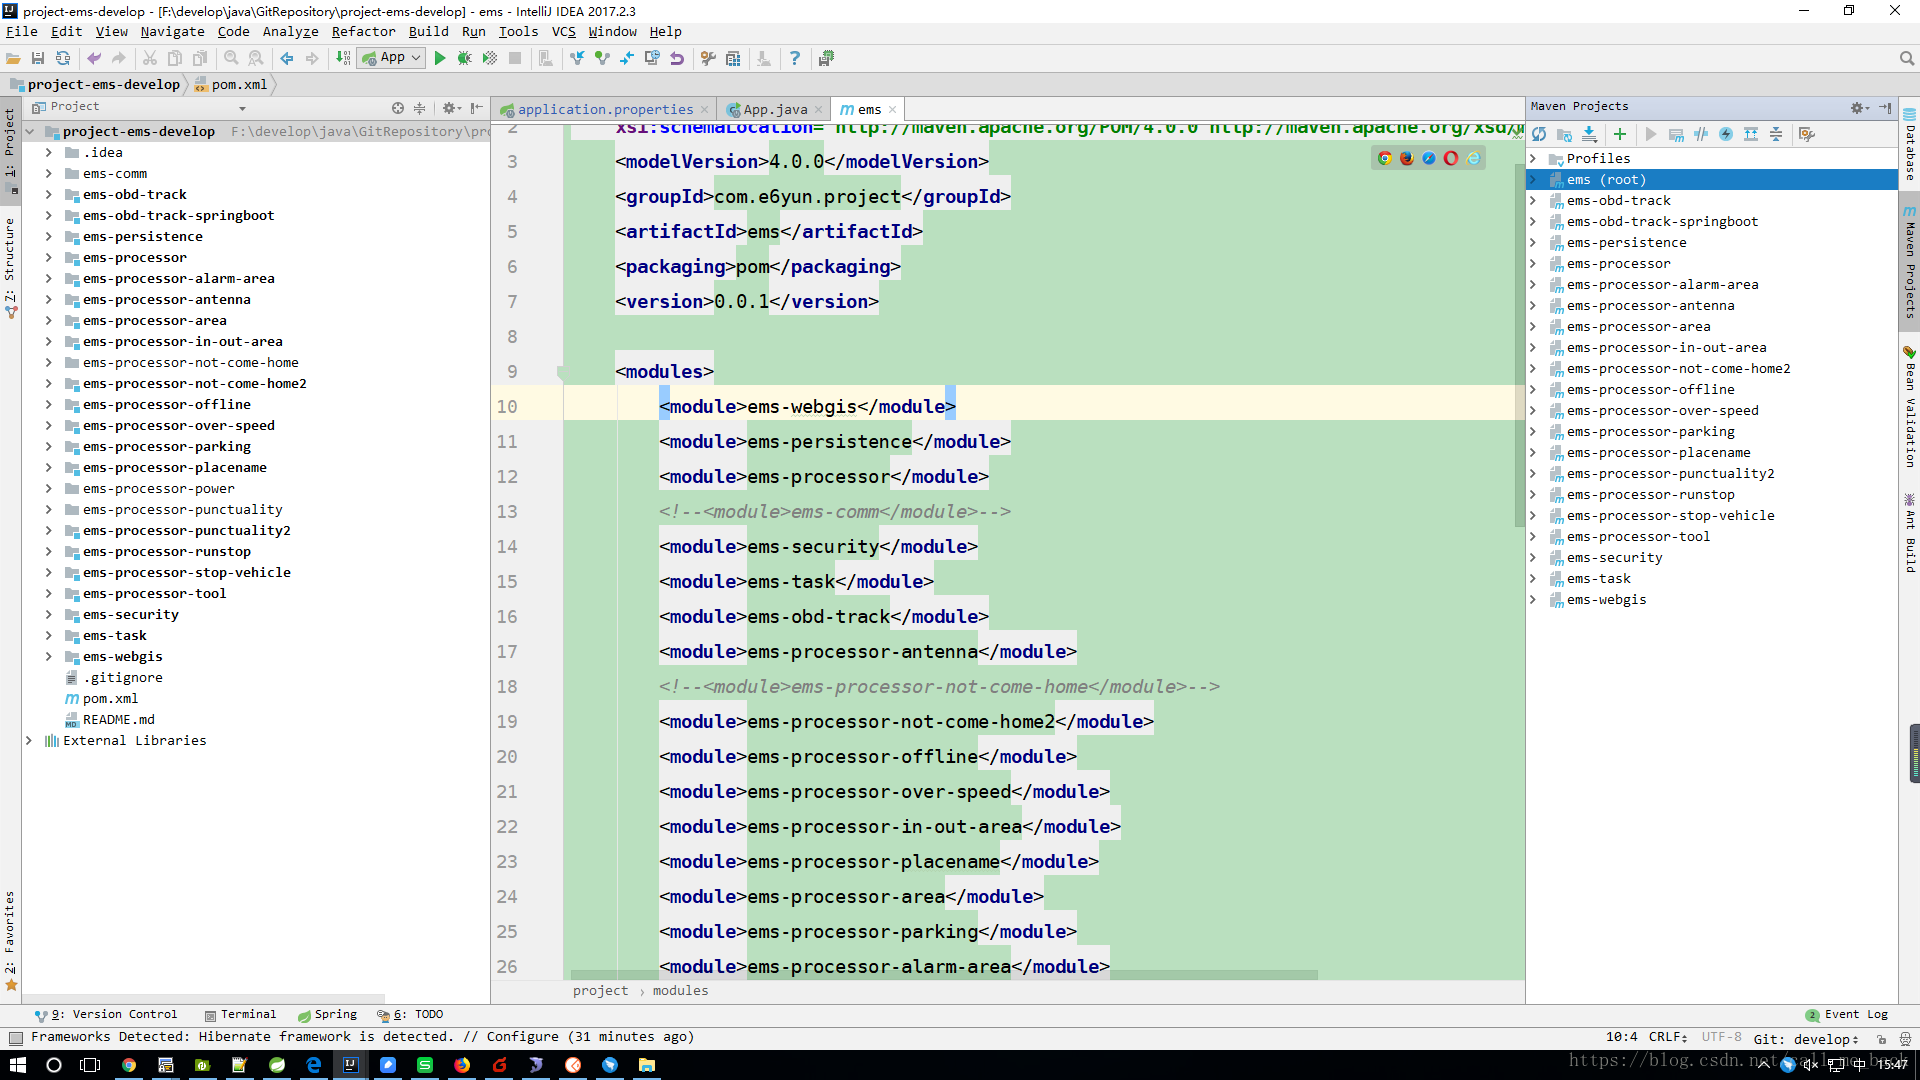Click the editor horizontal scrollbar
Image resolution: width=1920 pixels, height=1080 pixels.
[943, 975]
